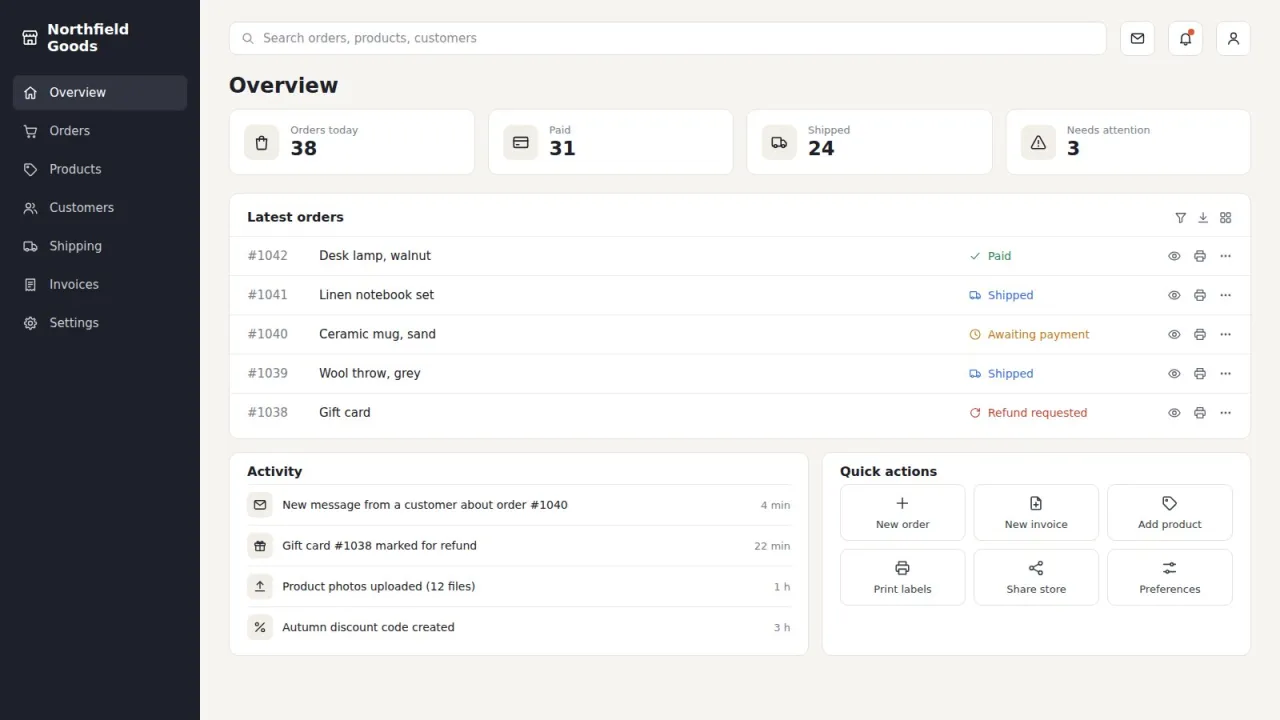Open the Products sidebar section
Screen dimensions: 1280x720
tap(100, 169)
